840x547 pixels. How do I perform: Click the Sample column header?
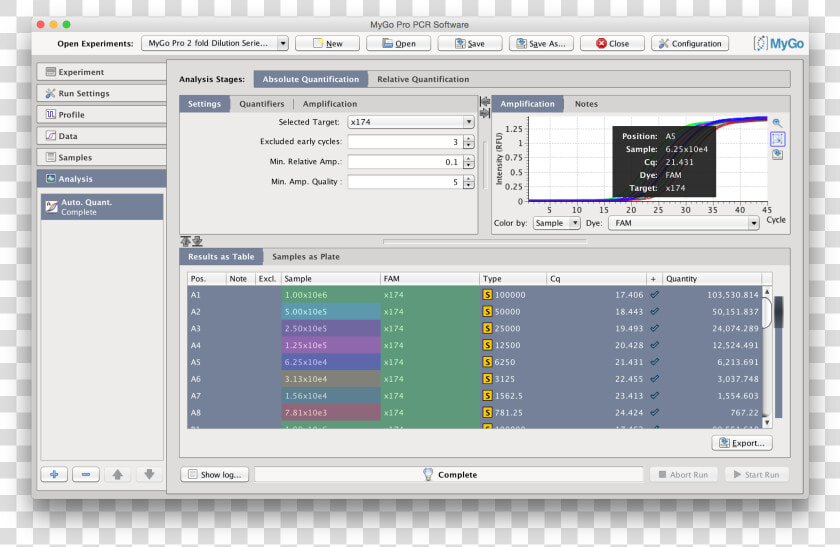[x=331, y=279]
